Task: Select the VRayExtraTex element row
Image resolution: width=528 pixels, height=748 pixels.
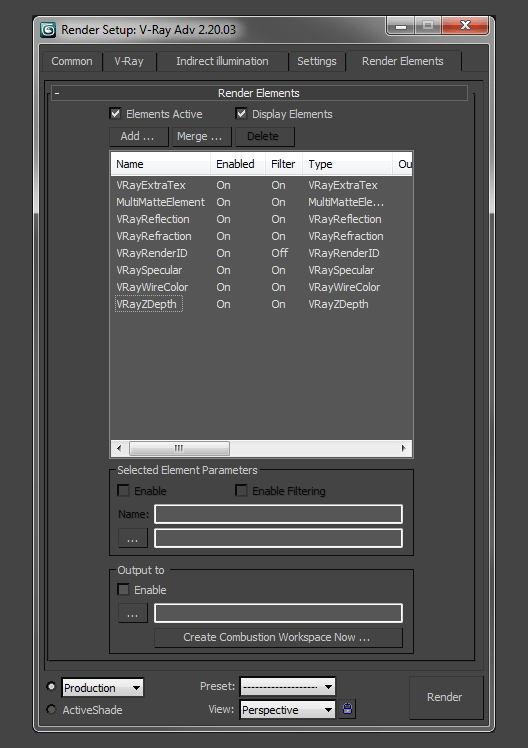Action: [261, 185]
